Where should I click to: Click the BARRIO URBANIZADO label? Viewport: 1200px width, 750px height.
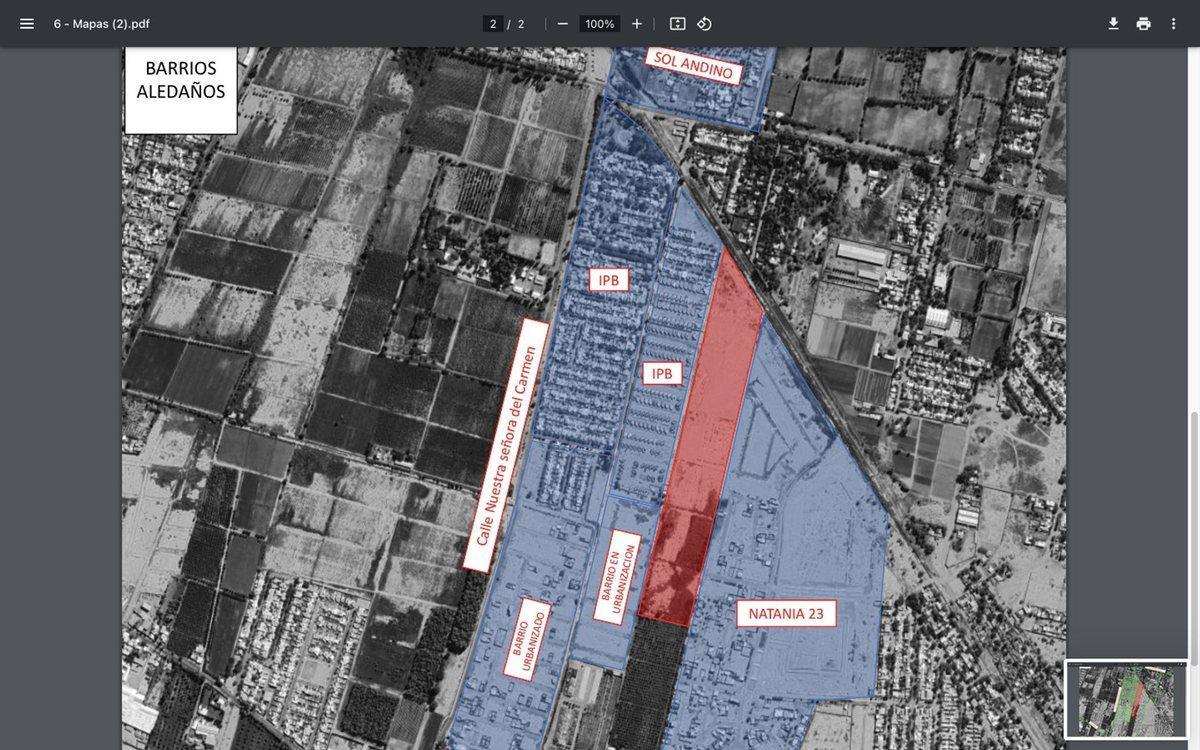pos(528,640)
